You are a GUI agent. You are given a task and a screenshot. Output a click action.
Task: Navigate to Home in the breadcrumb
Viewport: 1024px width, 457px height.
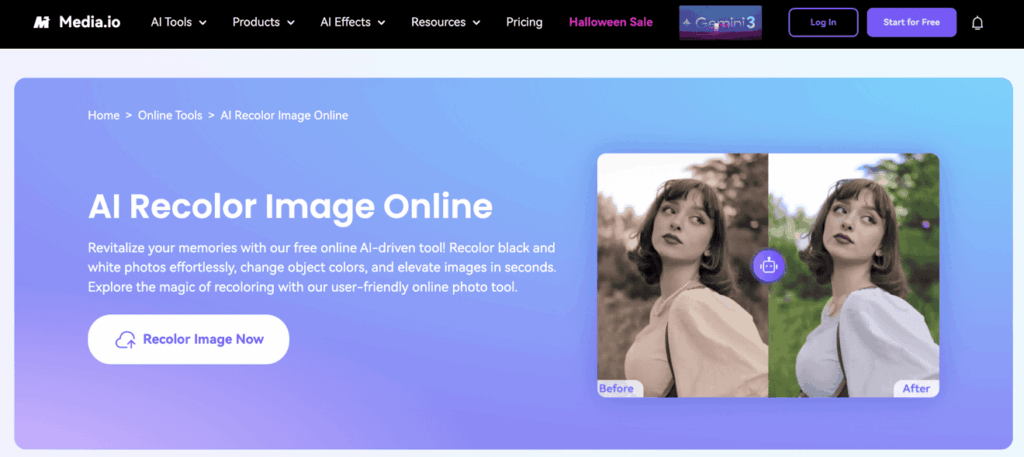104,115
